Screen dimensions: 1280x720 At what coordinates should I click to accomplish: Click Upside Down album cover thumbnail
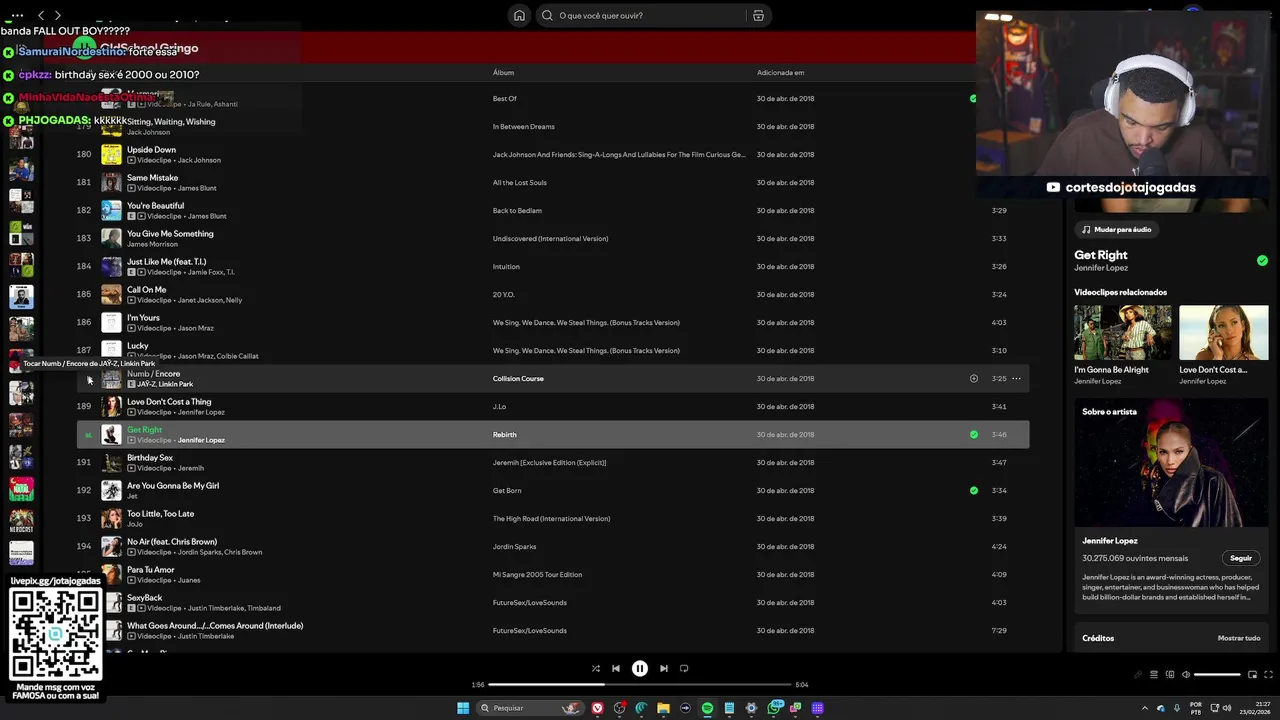pos(111,155)
